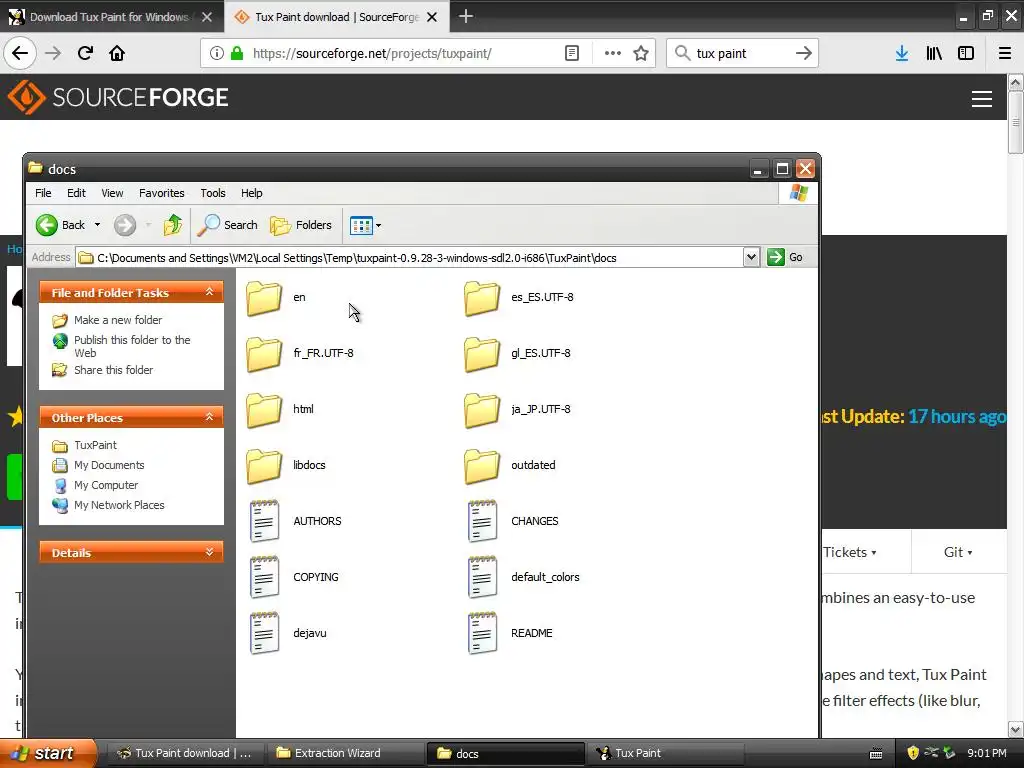Open Firefox library icon

click(934, 54)
